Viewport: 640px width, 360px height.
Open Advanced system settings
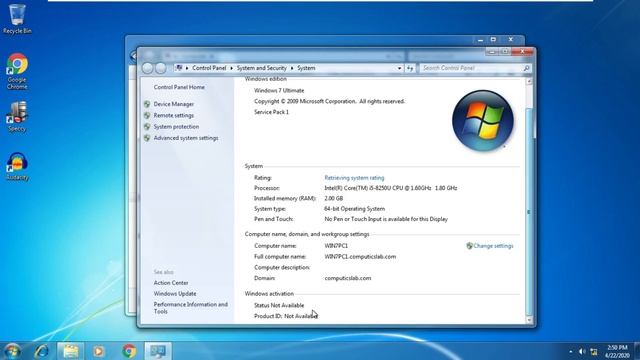click(x=186, y=138)
